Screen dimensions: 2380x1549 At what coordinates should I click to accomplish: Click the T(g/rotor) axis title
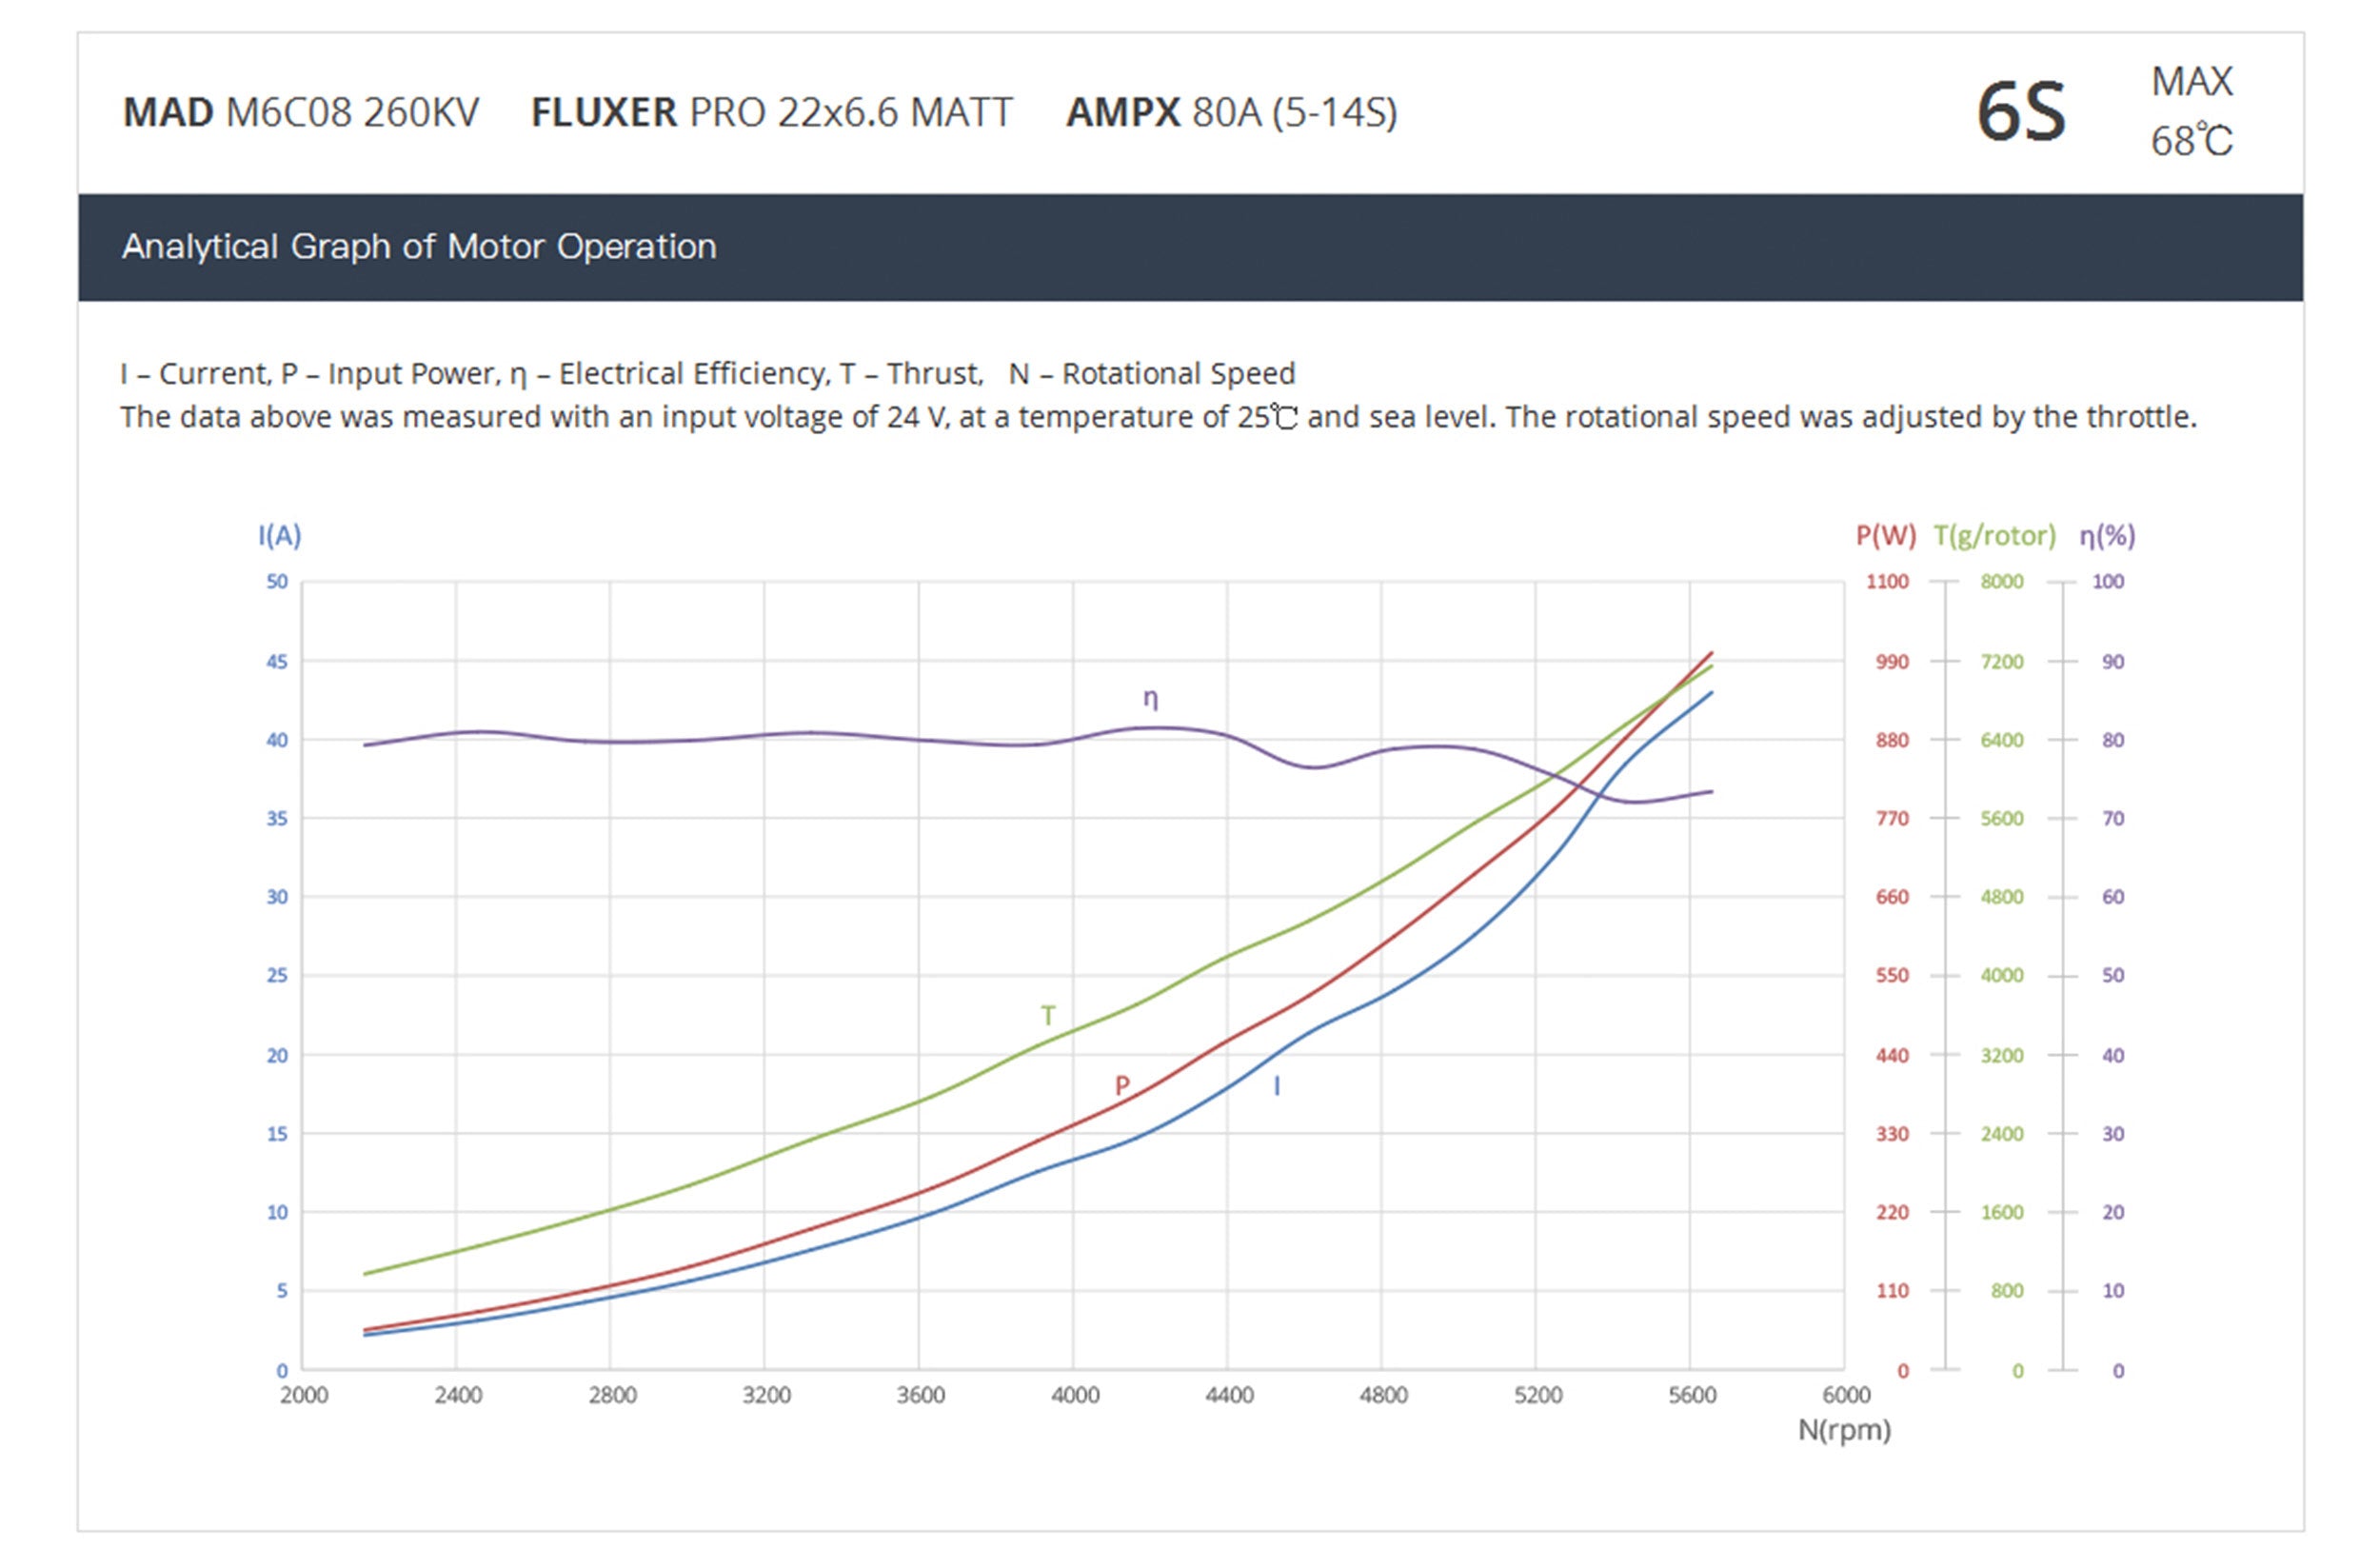[1994, 536]
